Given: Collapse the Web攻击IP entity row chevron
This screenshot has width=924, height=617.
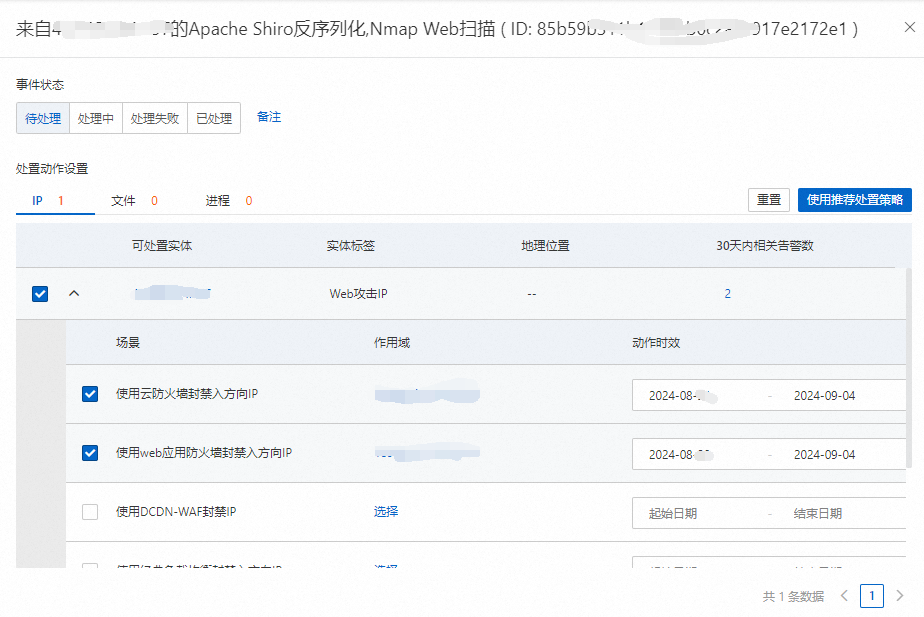Looking at the screenshot, I should (x=73, y=294).
